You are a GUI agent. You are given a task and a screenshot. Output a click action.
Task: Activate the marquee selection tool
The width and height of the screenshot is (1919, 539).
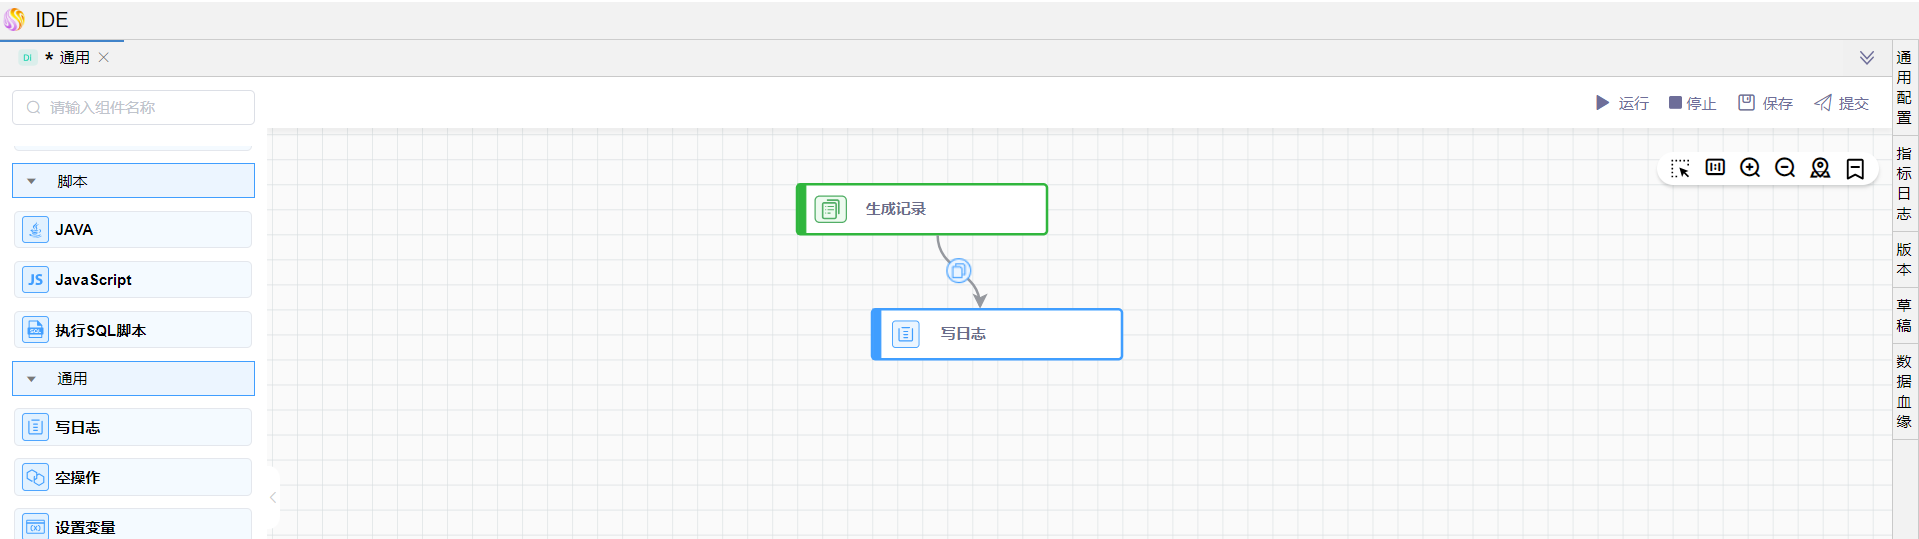click(x=1680, y=168)
